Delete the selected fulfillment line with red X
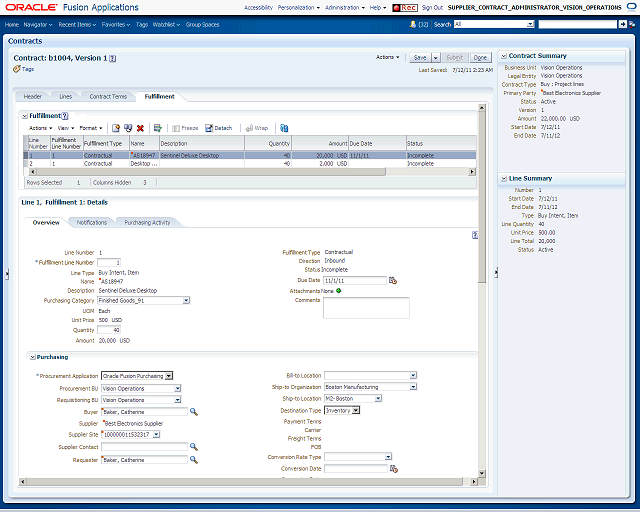This screenshot has width=640, height=512. [140, 128]
